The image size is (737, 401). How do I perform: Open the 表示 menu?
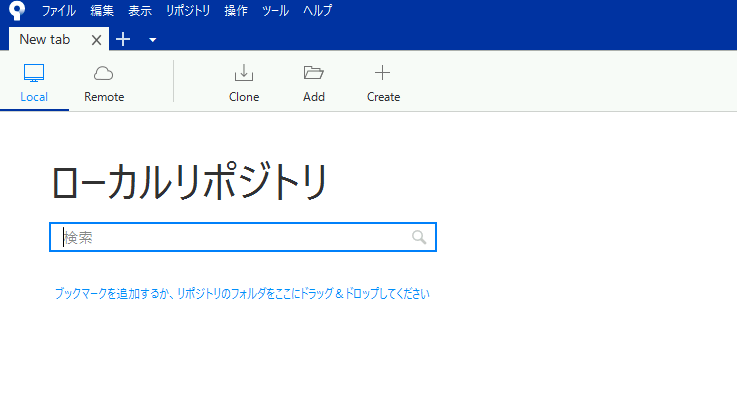point(140,10)
